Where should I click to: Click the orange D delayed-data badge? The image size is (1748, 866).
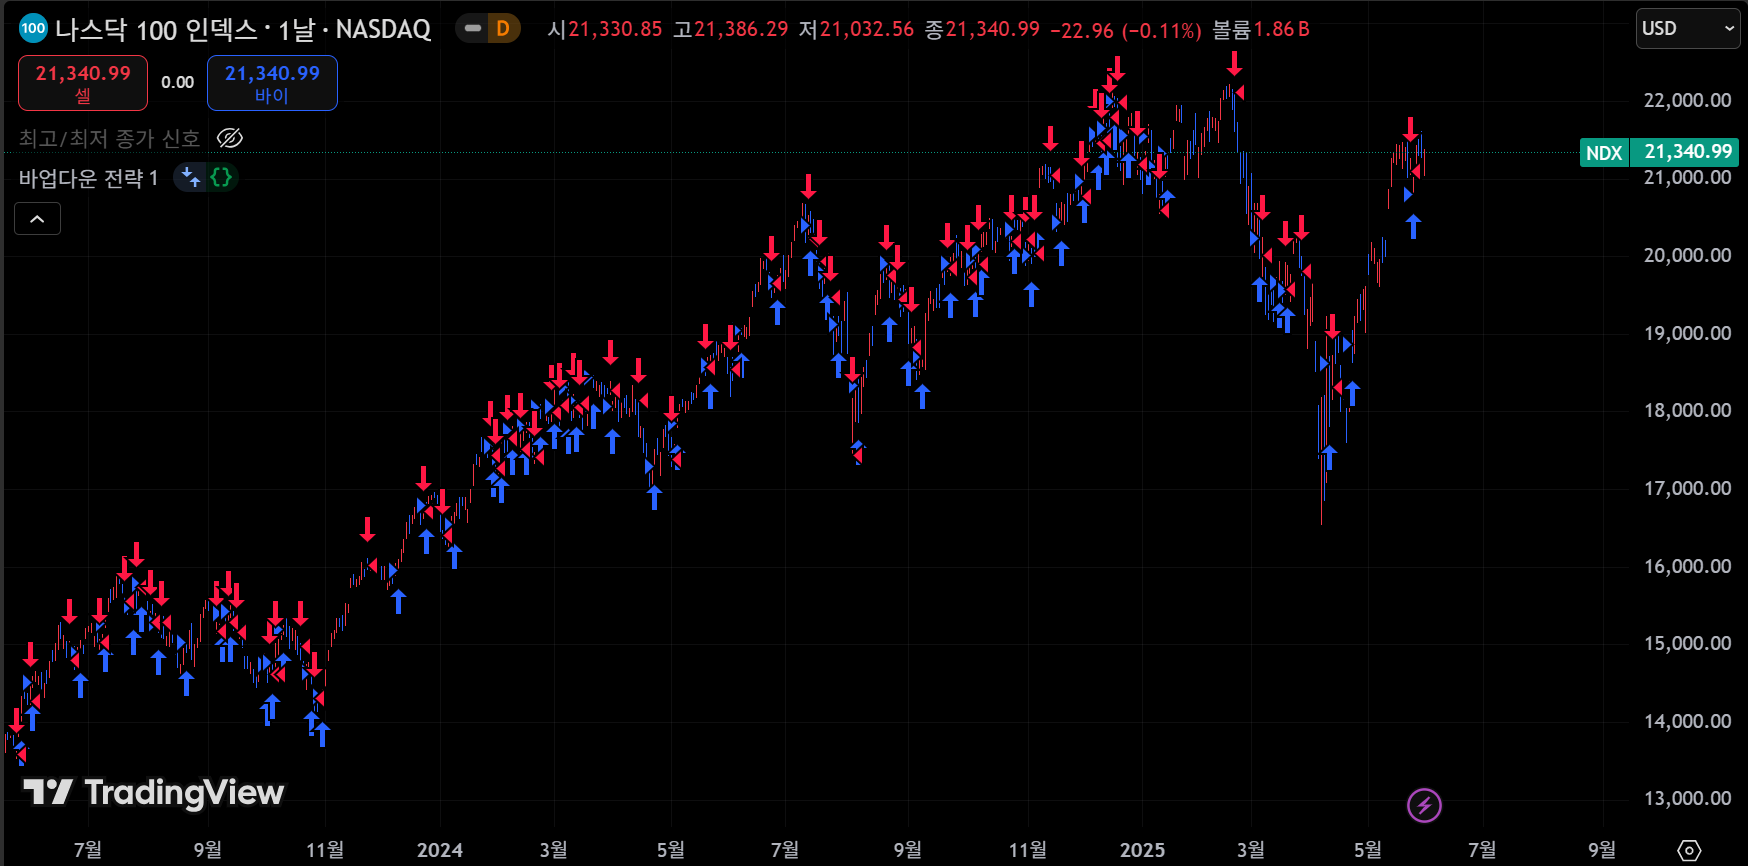click(x=503, y=29)
